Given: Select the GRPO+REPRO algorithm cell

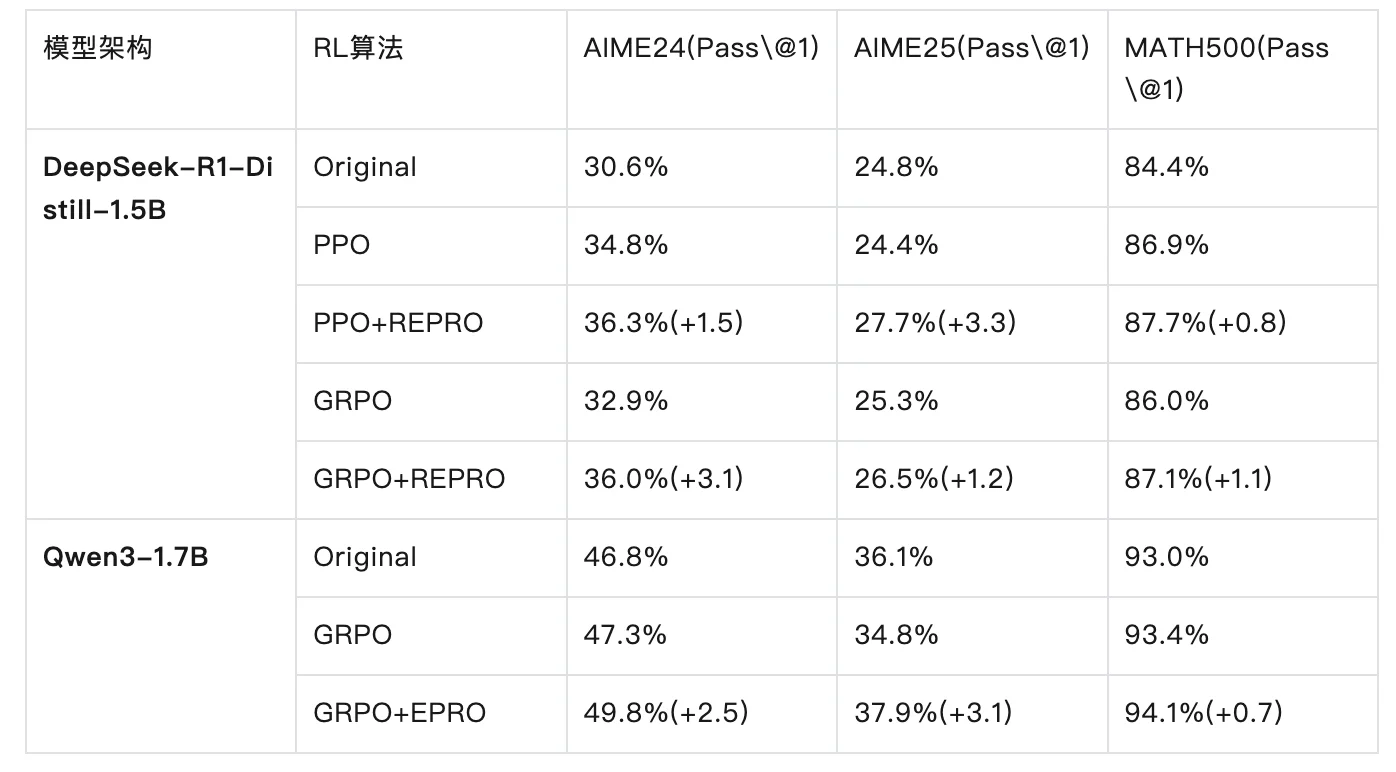Looking at the screenshot, I should 409,479.
